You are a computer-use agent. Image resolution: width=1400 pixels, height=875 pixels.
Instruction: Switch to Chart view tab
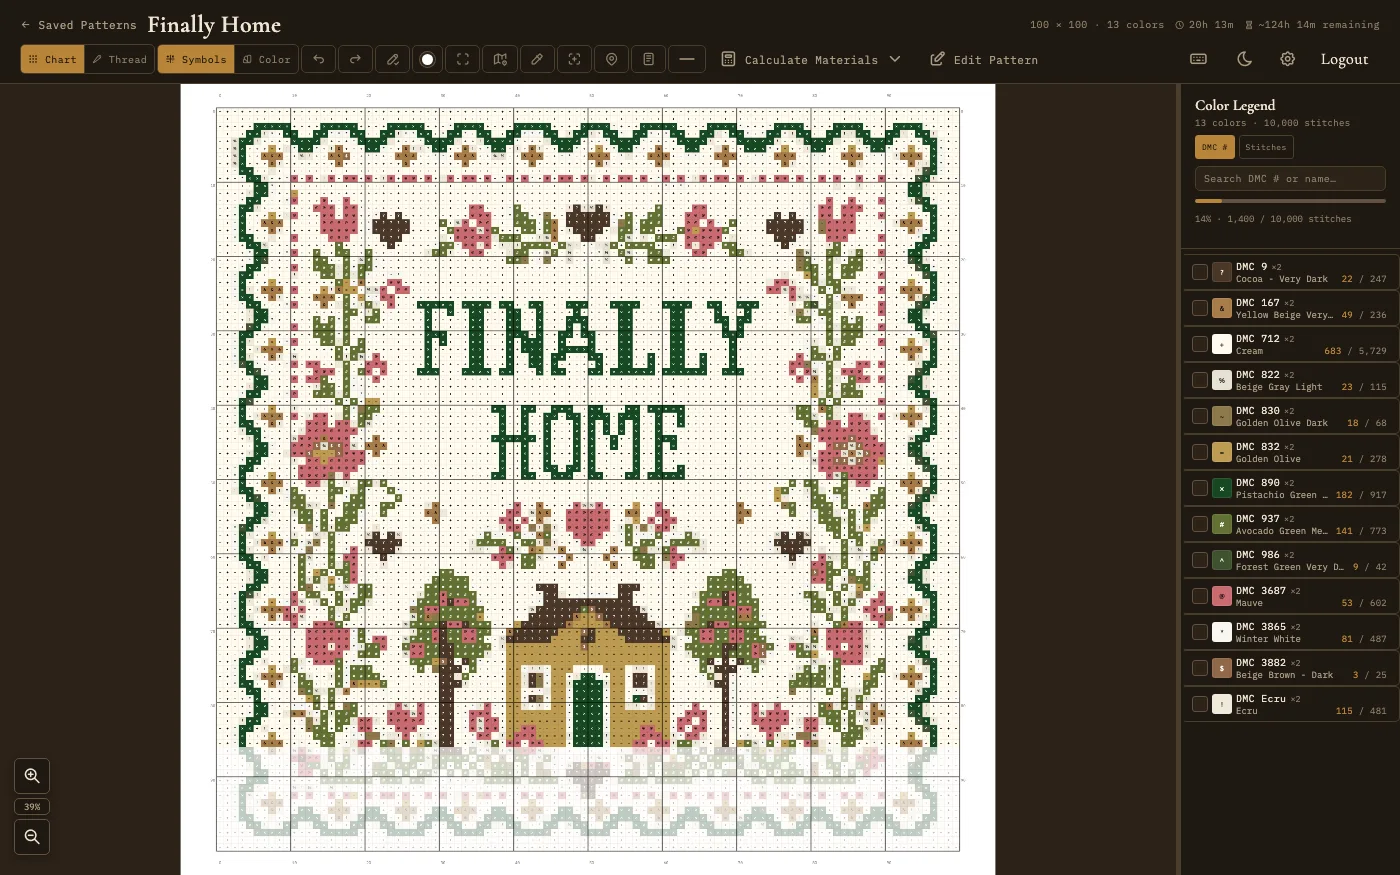coord(52,59)
